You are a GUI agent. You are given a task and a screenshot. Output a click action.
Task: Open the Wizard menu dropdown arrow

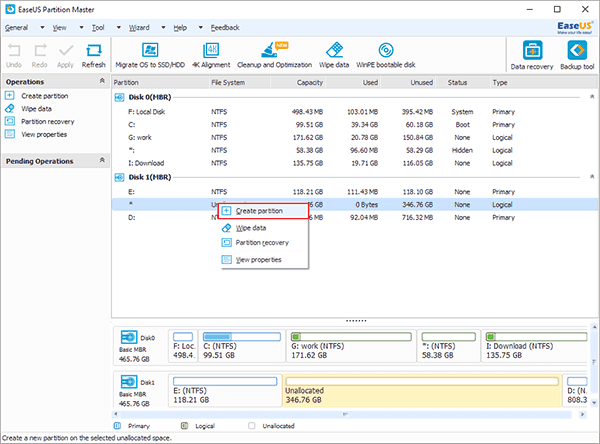tap(163, 28)
